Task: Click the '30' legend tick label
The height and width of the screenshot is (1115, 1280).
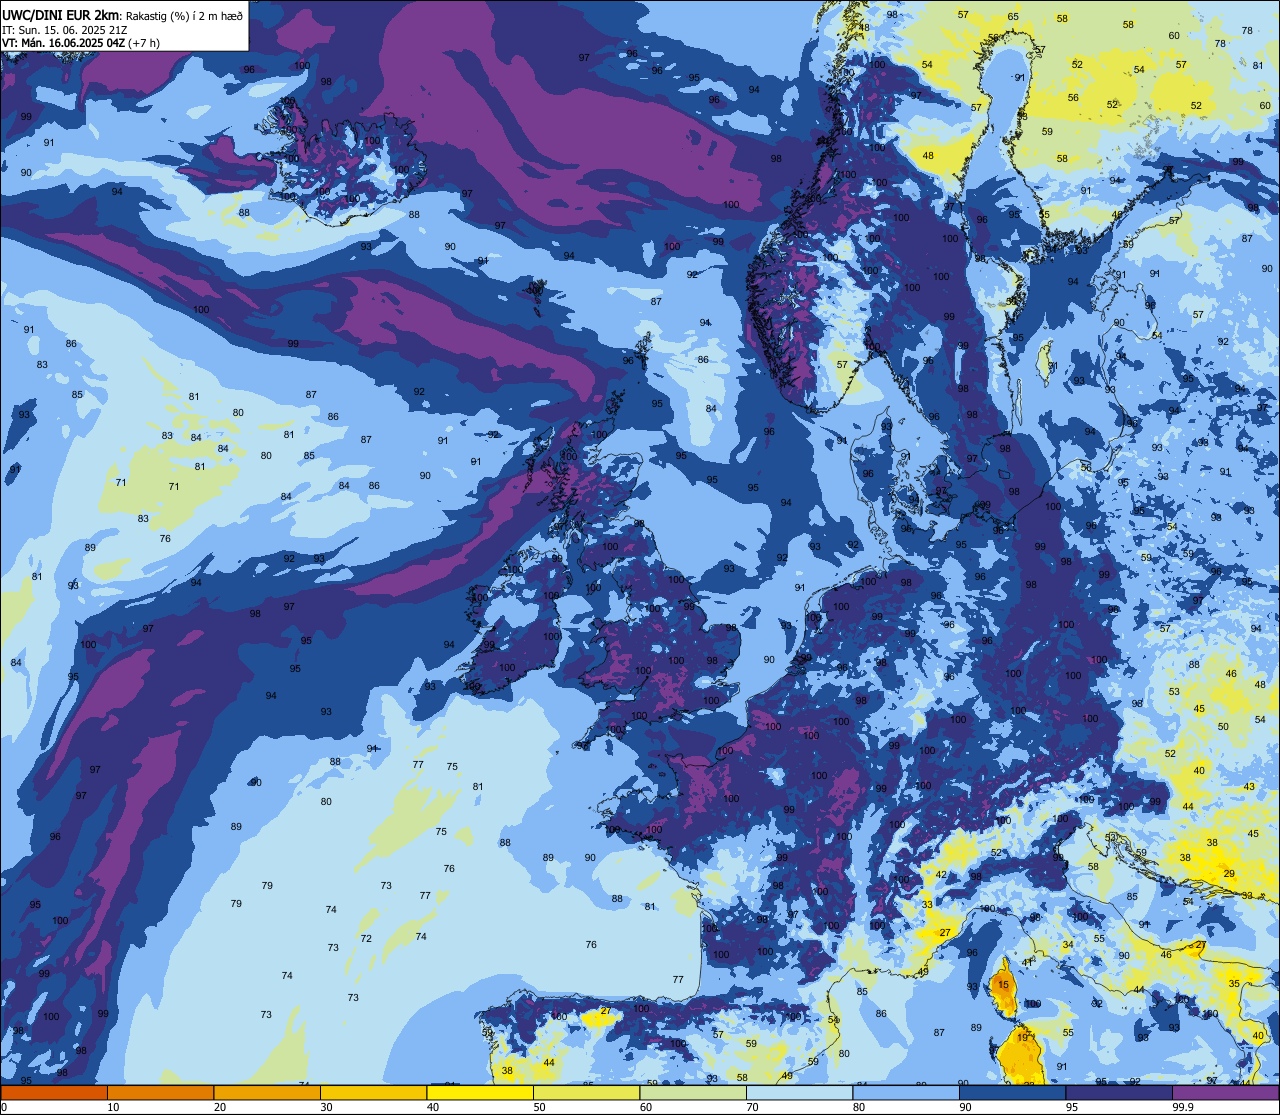Action: (x=326, y=1107)
